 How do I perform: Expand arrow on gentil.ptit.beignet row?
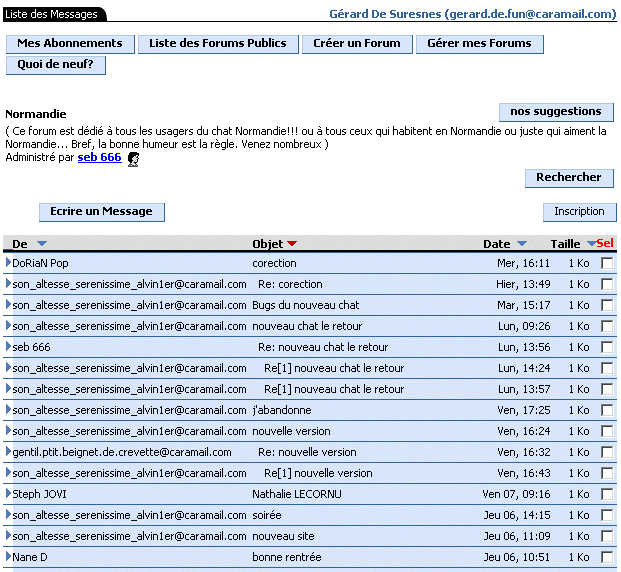(x=8, y=451)
